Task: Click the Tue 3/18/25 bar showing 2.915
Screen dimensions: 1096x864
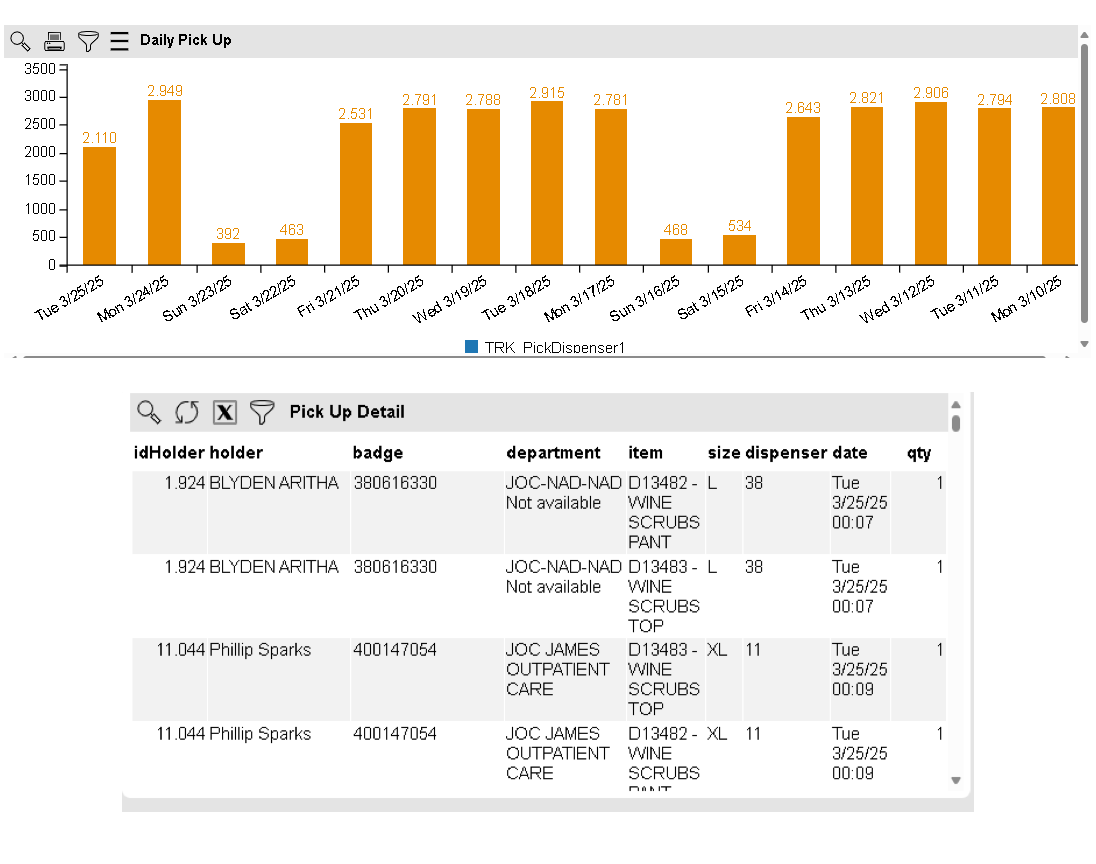Action: [547, 183]
